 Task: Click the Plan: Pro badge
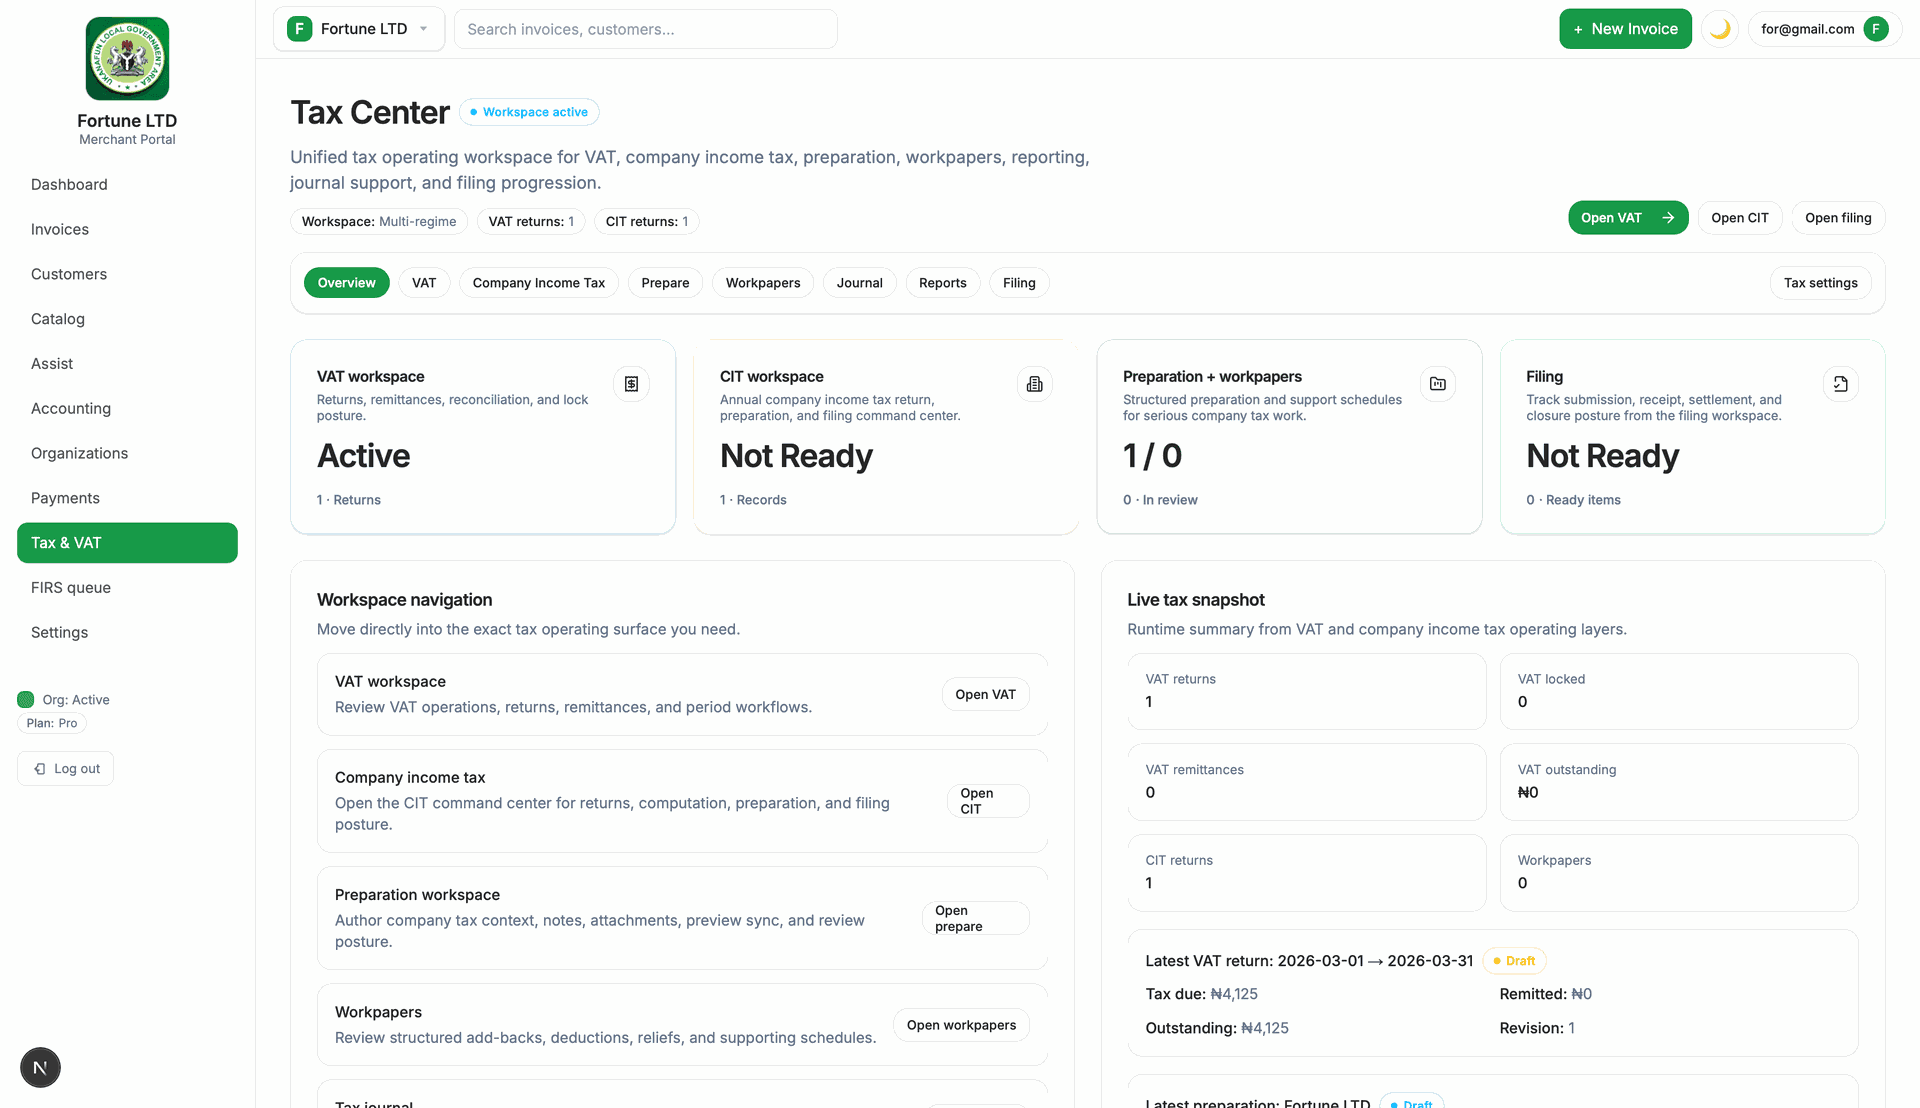52,723
